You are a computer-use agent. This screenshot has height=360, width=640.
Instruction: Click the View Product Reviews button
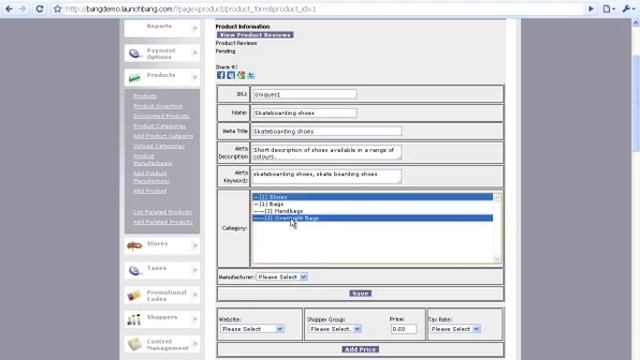click(255, 35)
